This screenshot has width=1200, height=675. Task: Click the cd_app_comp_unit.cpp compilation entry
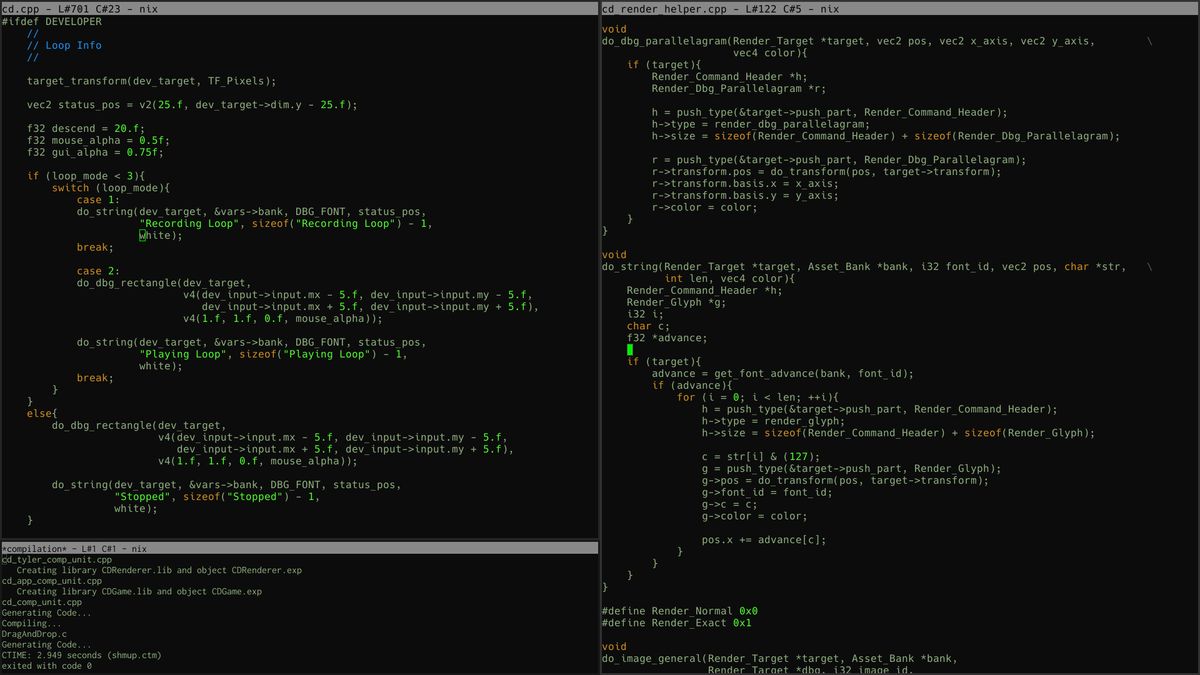[53, 580]
